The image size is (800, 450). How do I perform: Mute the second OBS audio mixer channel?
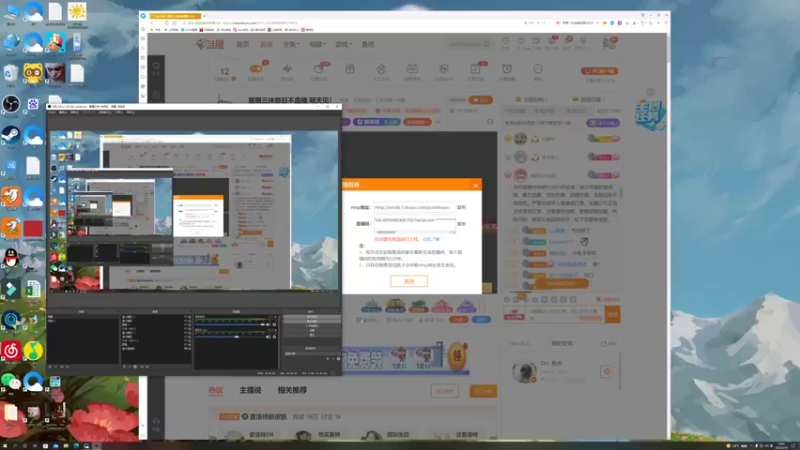coord(269,337)
